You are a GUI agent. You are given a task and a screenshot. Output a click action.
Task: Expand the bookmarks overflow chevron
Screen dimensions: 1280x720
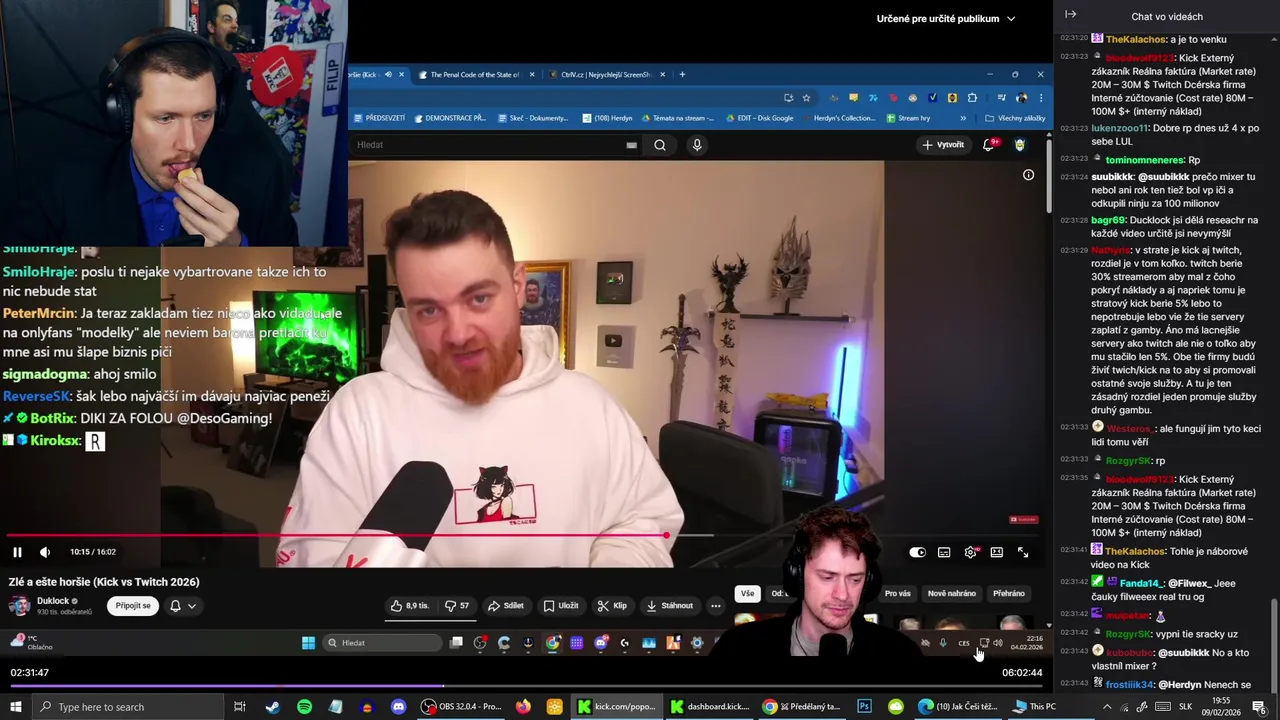click(x=963, y=118)
